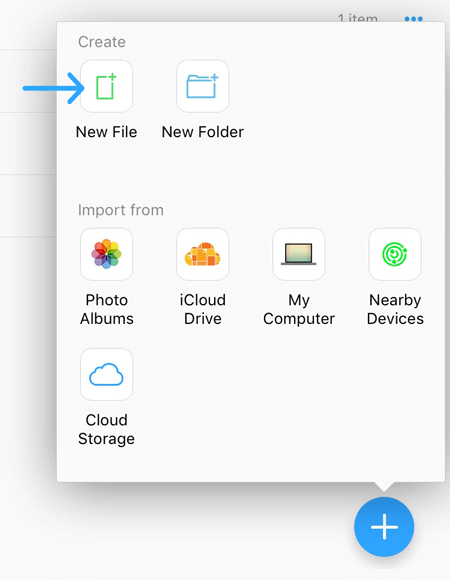This screenshot has height=580, width=450.
Task: Click the "Create" section header
Action: point(102,42)
